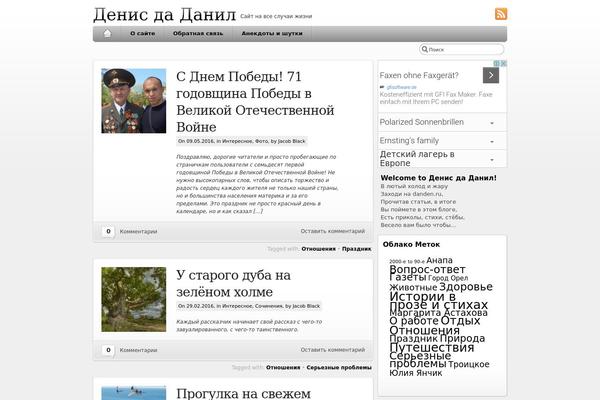Leave a comment on oak tree post

pos(333,350)
